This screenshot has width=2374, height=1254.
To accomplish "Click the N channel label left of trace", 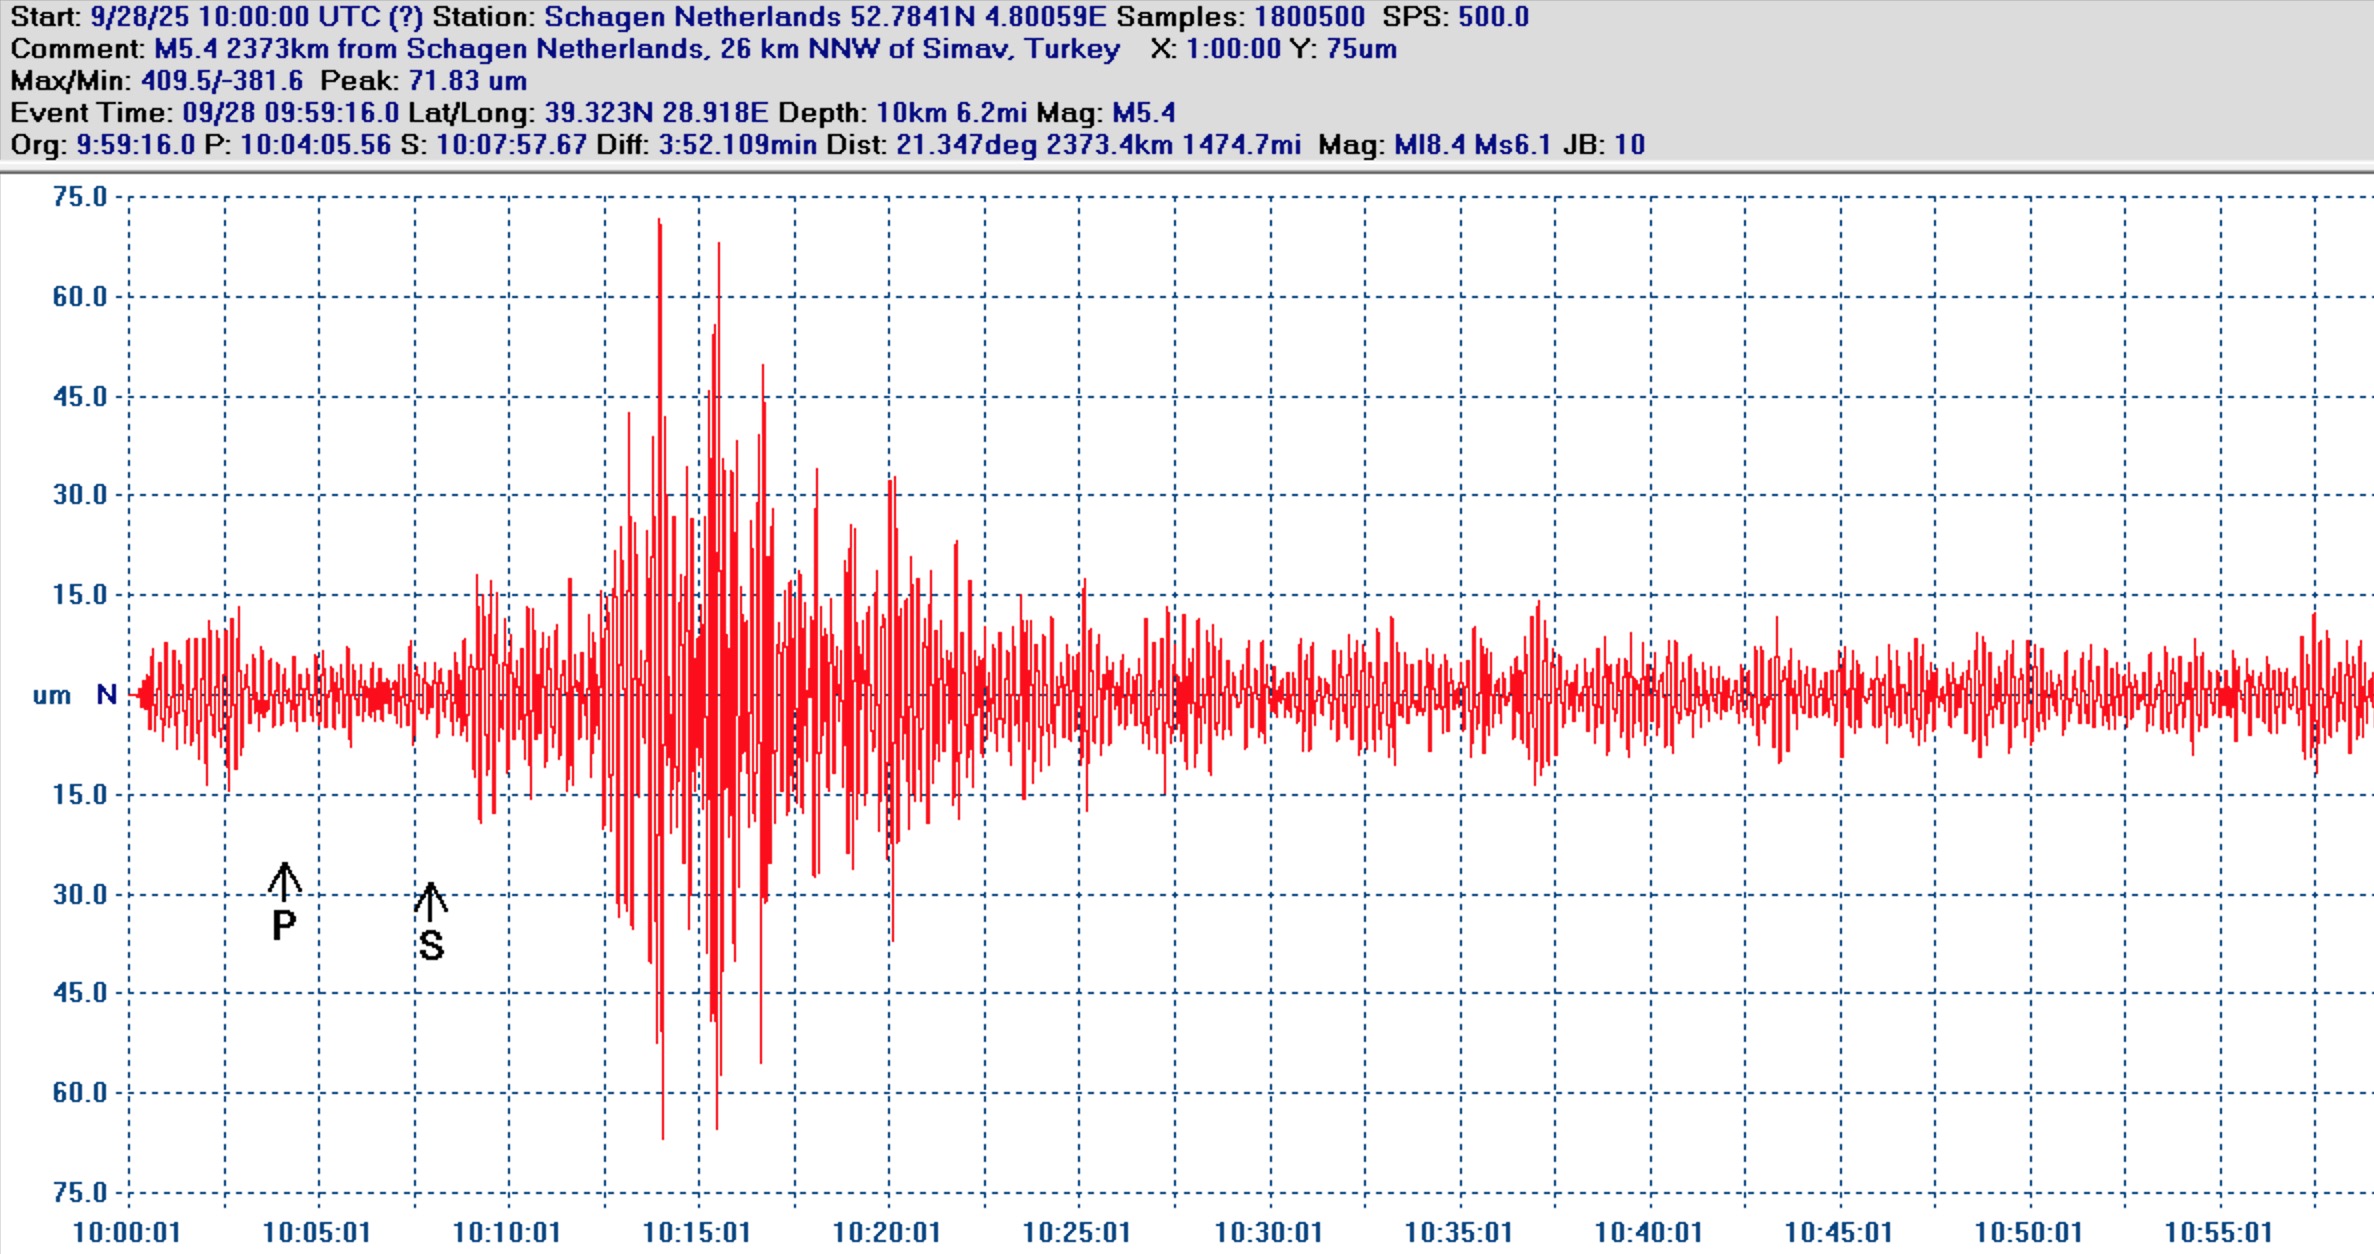I will (106, 694).
